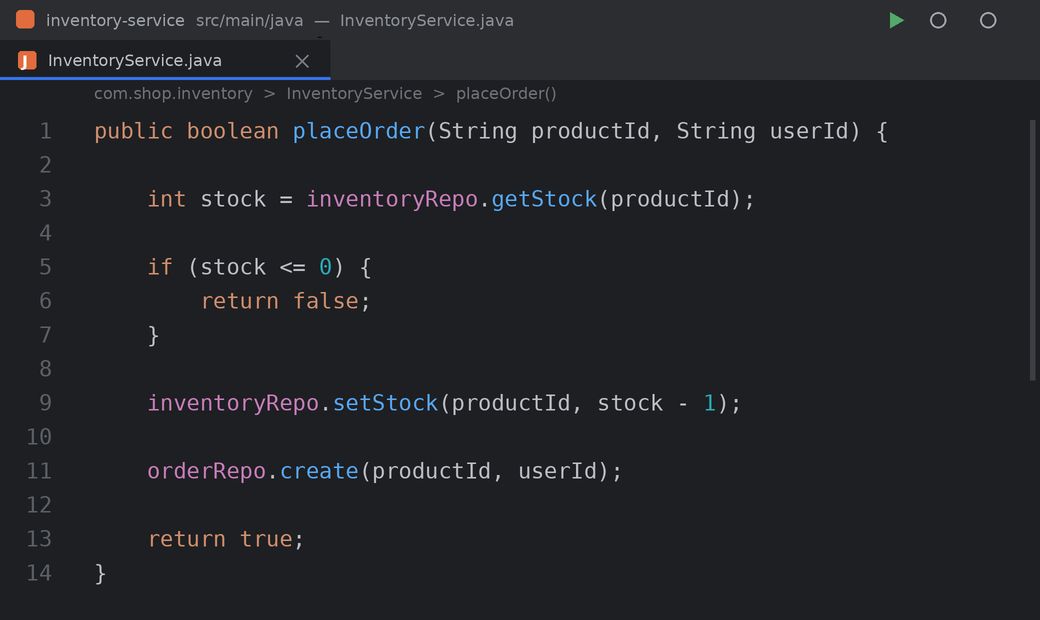Click the inventory-service project name in the title bar
Image resolution: width=1040 pixels, height=620 pixels.
[x=115, y=21]
